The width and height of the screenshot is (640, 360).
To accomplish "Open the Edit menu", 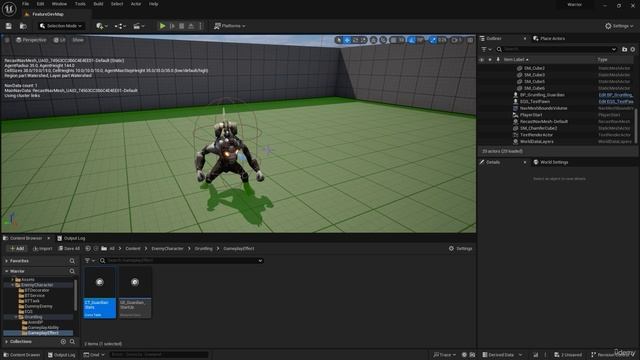I will pyautogui.click(x=40, y=4).
